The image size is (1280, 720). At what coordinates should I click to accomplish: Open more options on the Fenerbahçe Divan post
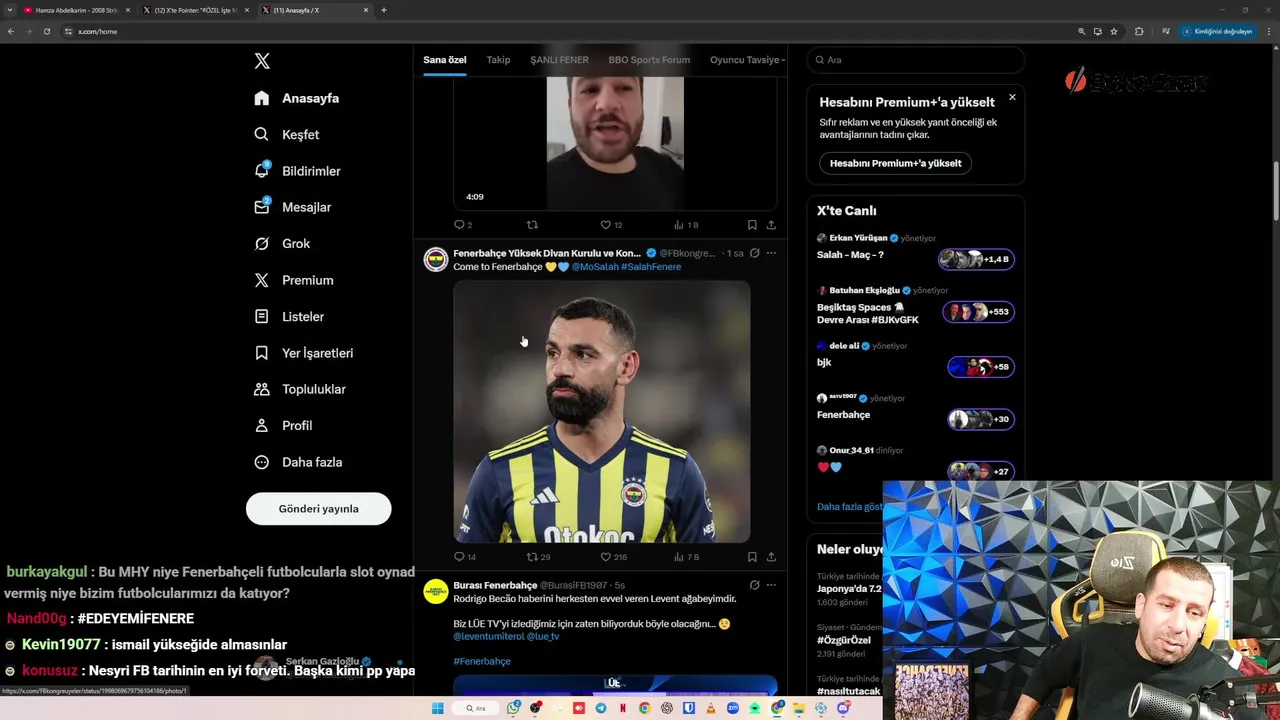pos(771,253)
